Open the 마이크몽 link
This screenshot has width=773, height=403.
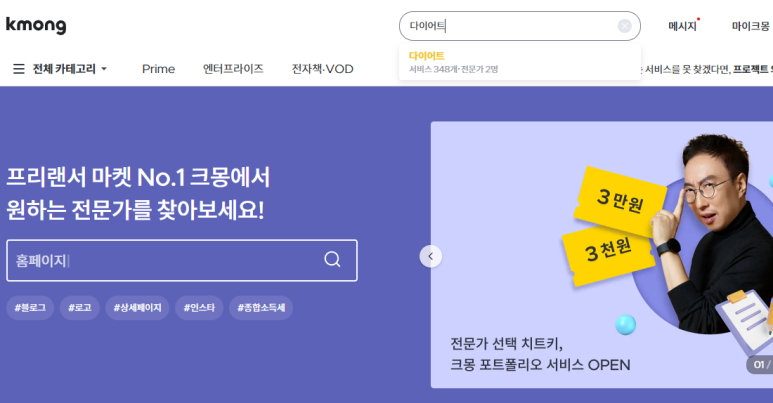point(750,26)
